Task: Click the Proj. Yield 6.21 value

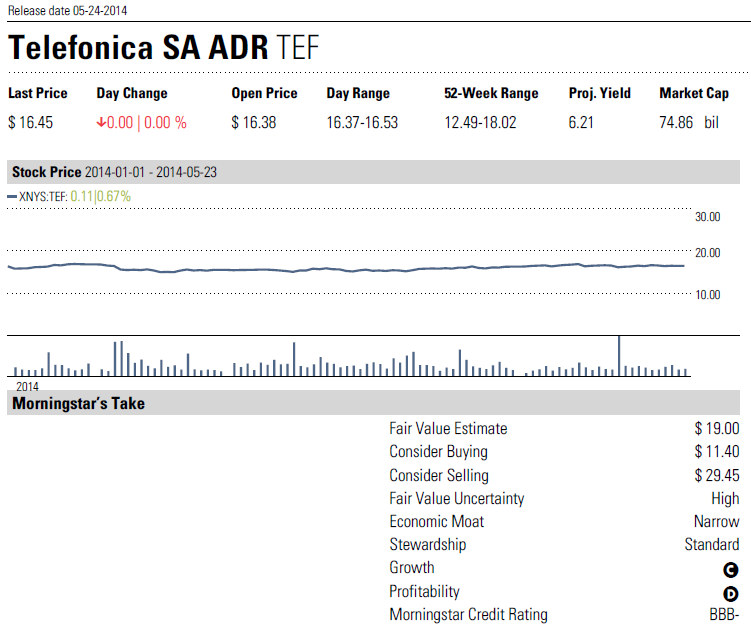Action: click(581, 122)
